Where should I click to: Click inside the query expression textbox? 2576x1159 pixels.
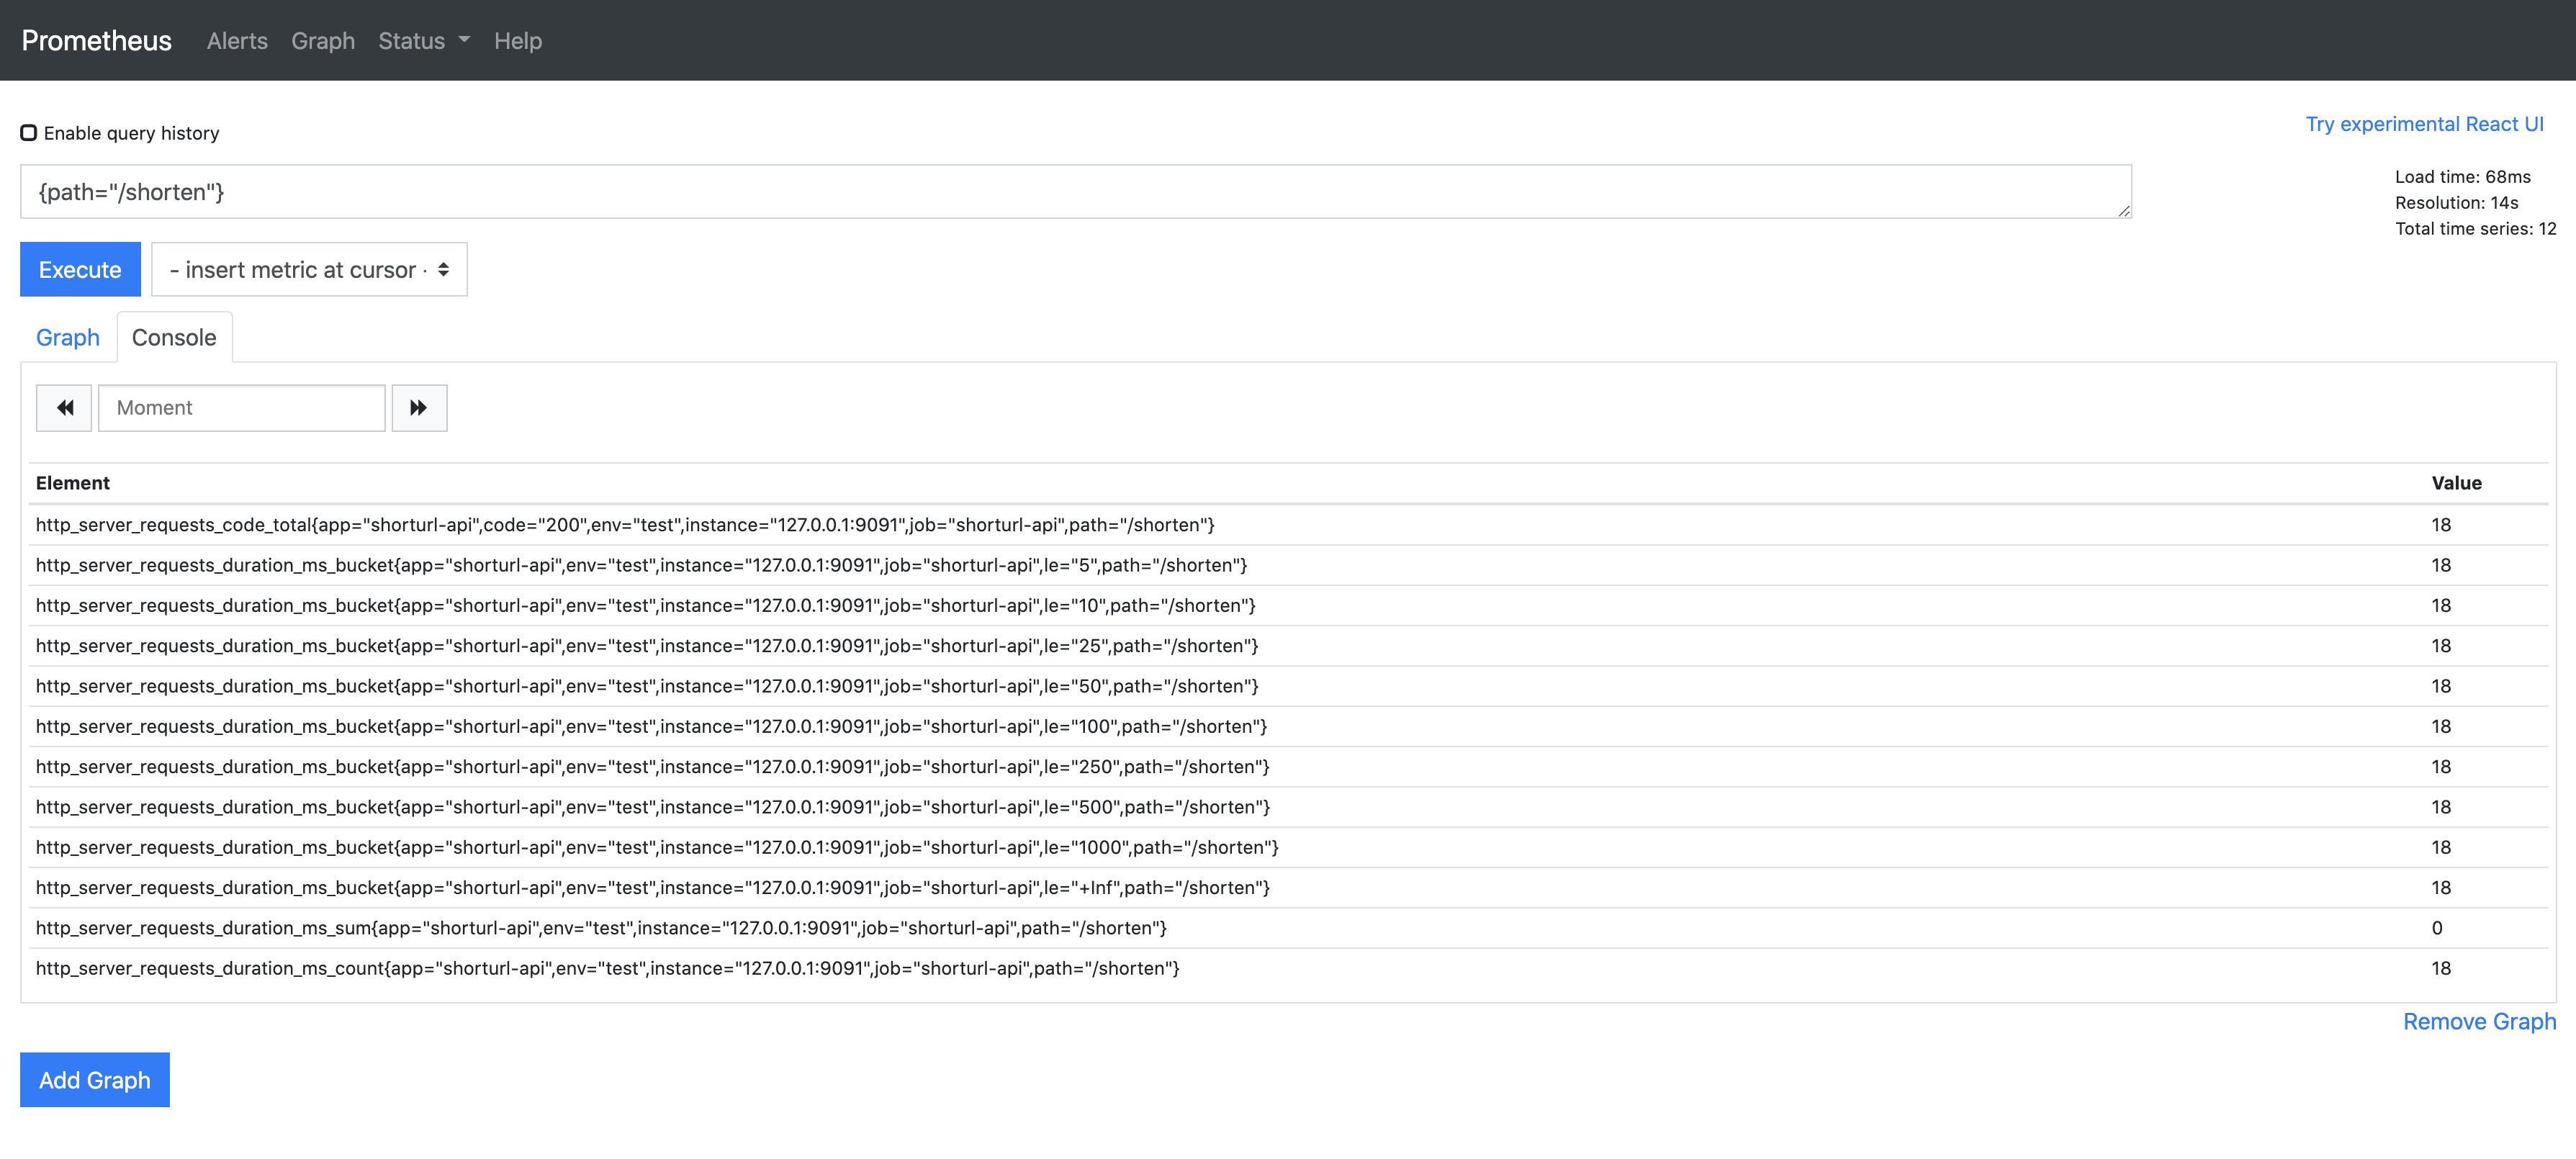point(1075,192)
